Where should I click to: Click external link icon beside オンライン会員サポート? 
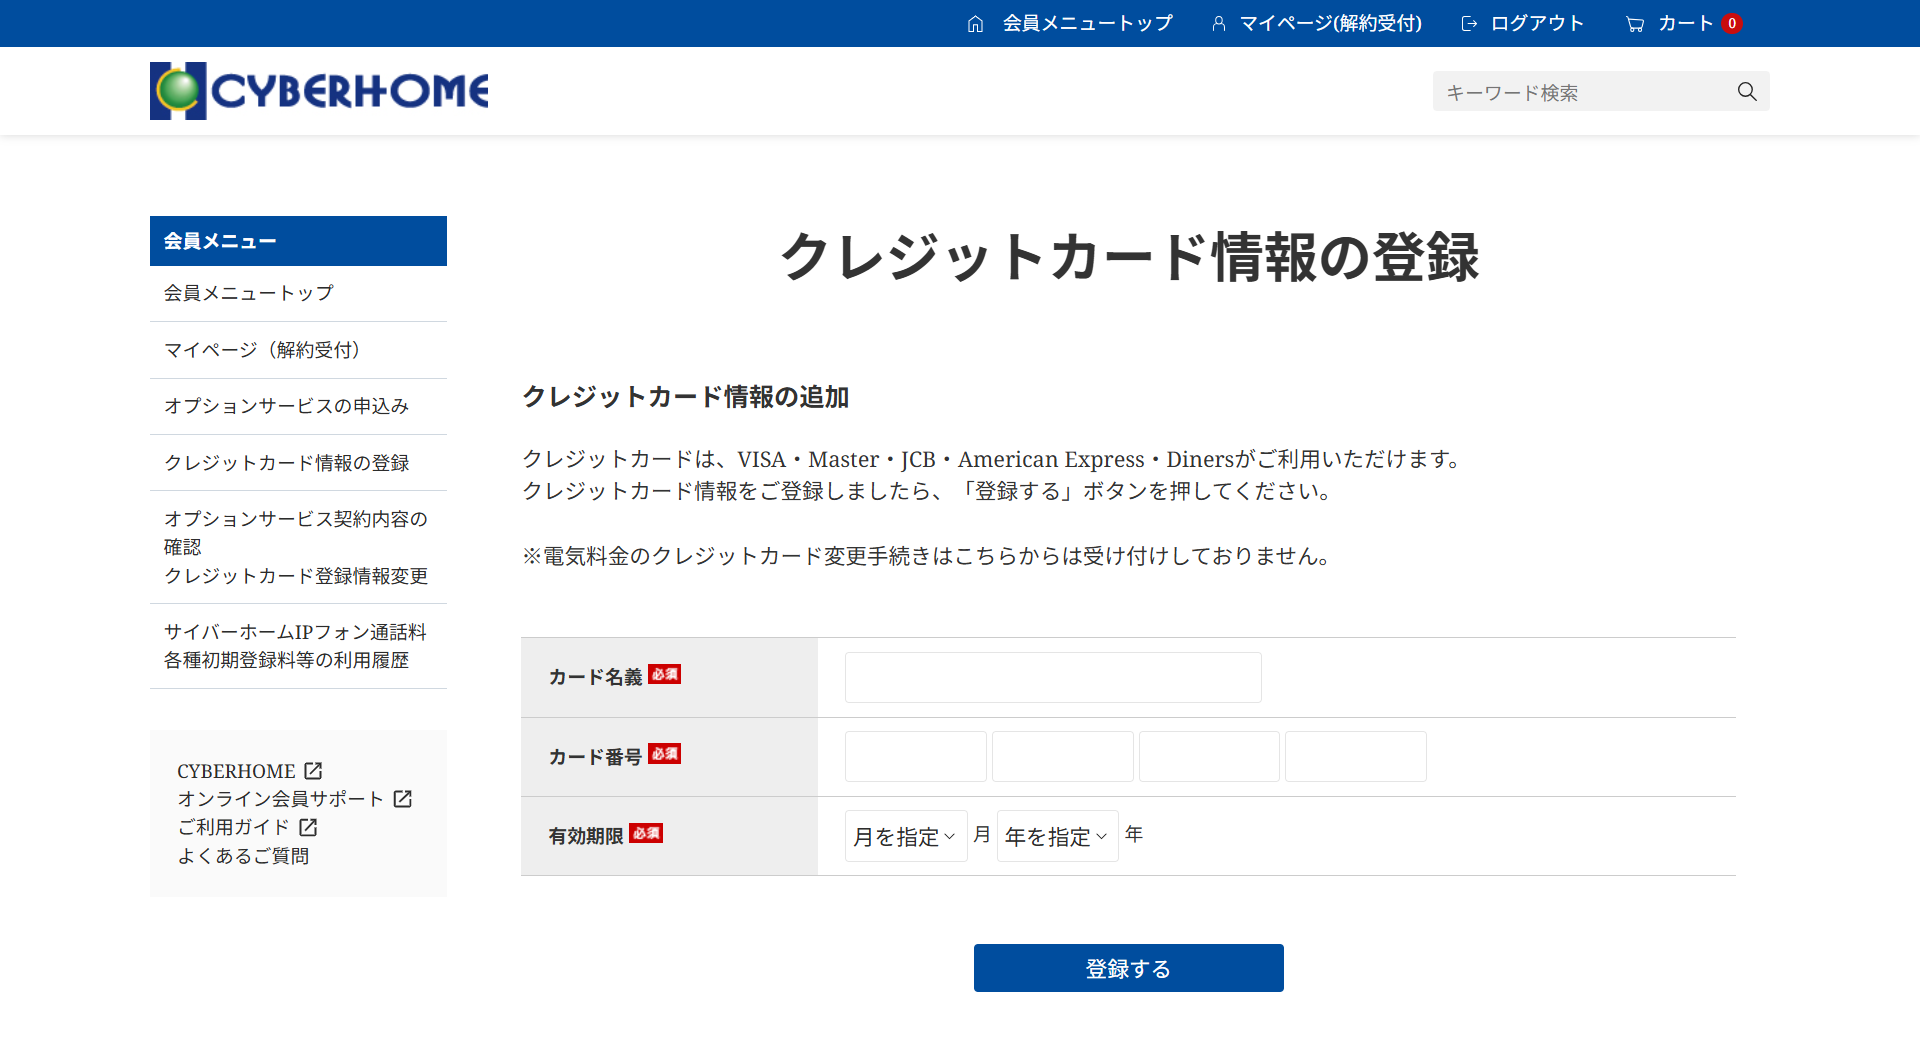pos(403,799)
